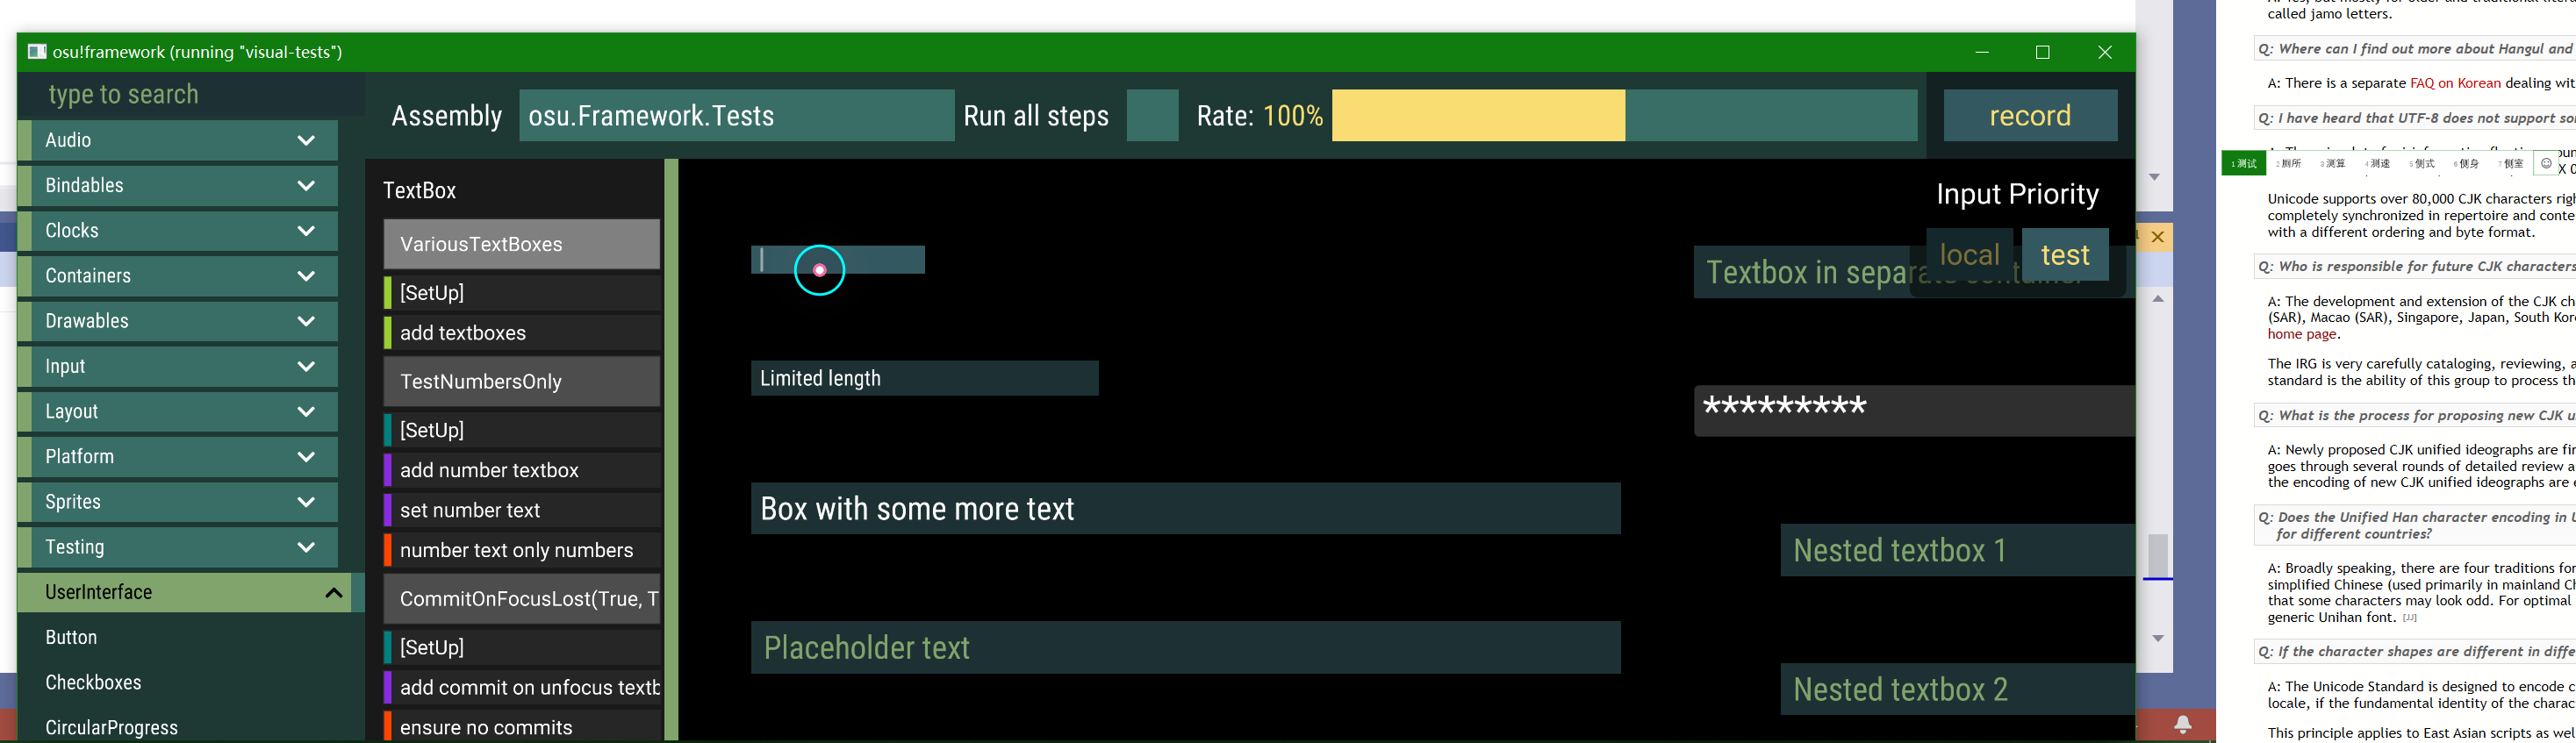Viewport: 2576px width, 743px height.
Task: Choose candidate 厕所 from the IME menu
Action: [x=2290, y=163]
